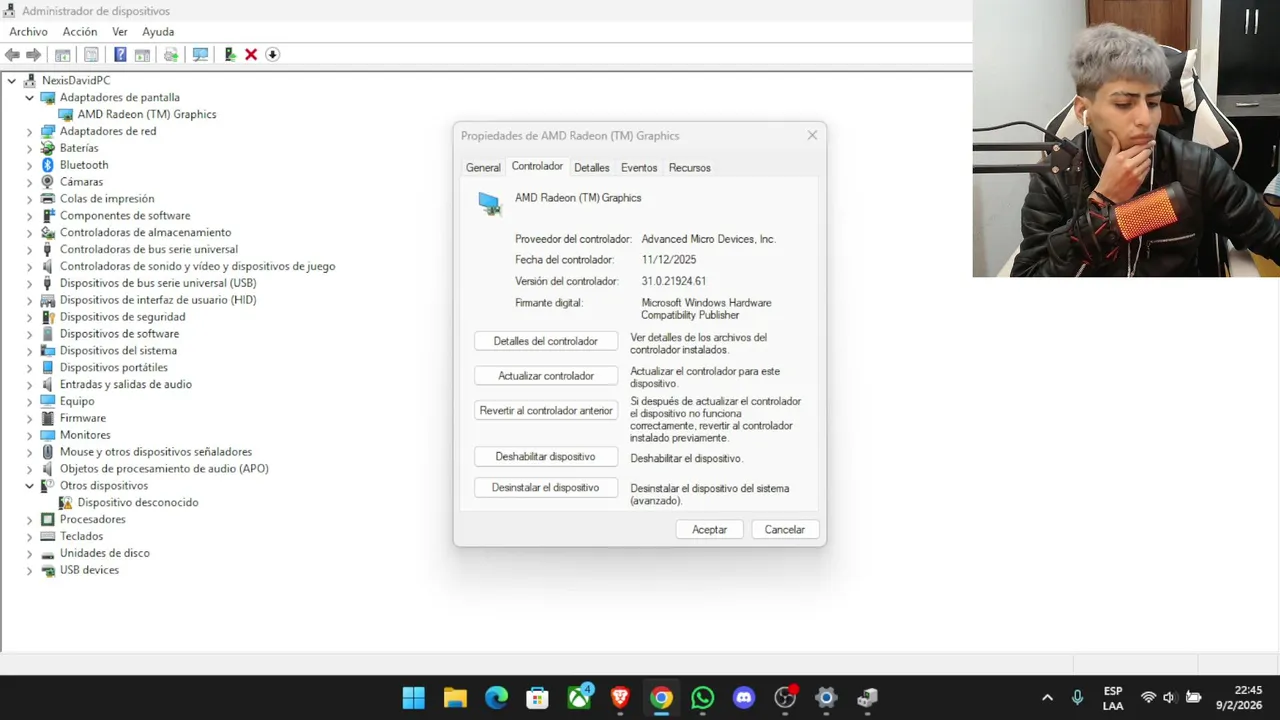Image resolution: width=1280 pixels, height=720 pixels.
Task: Click Deshabilitar dispositivo button
Action: (546, 457)
